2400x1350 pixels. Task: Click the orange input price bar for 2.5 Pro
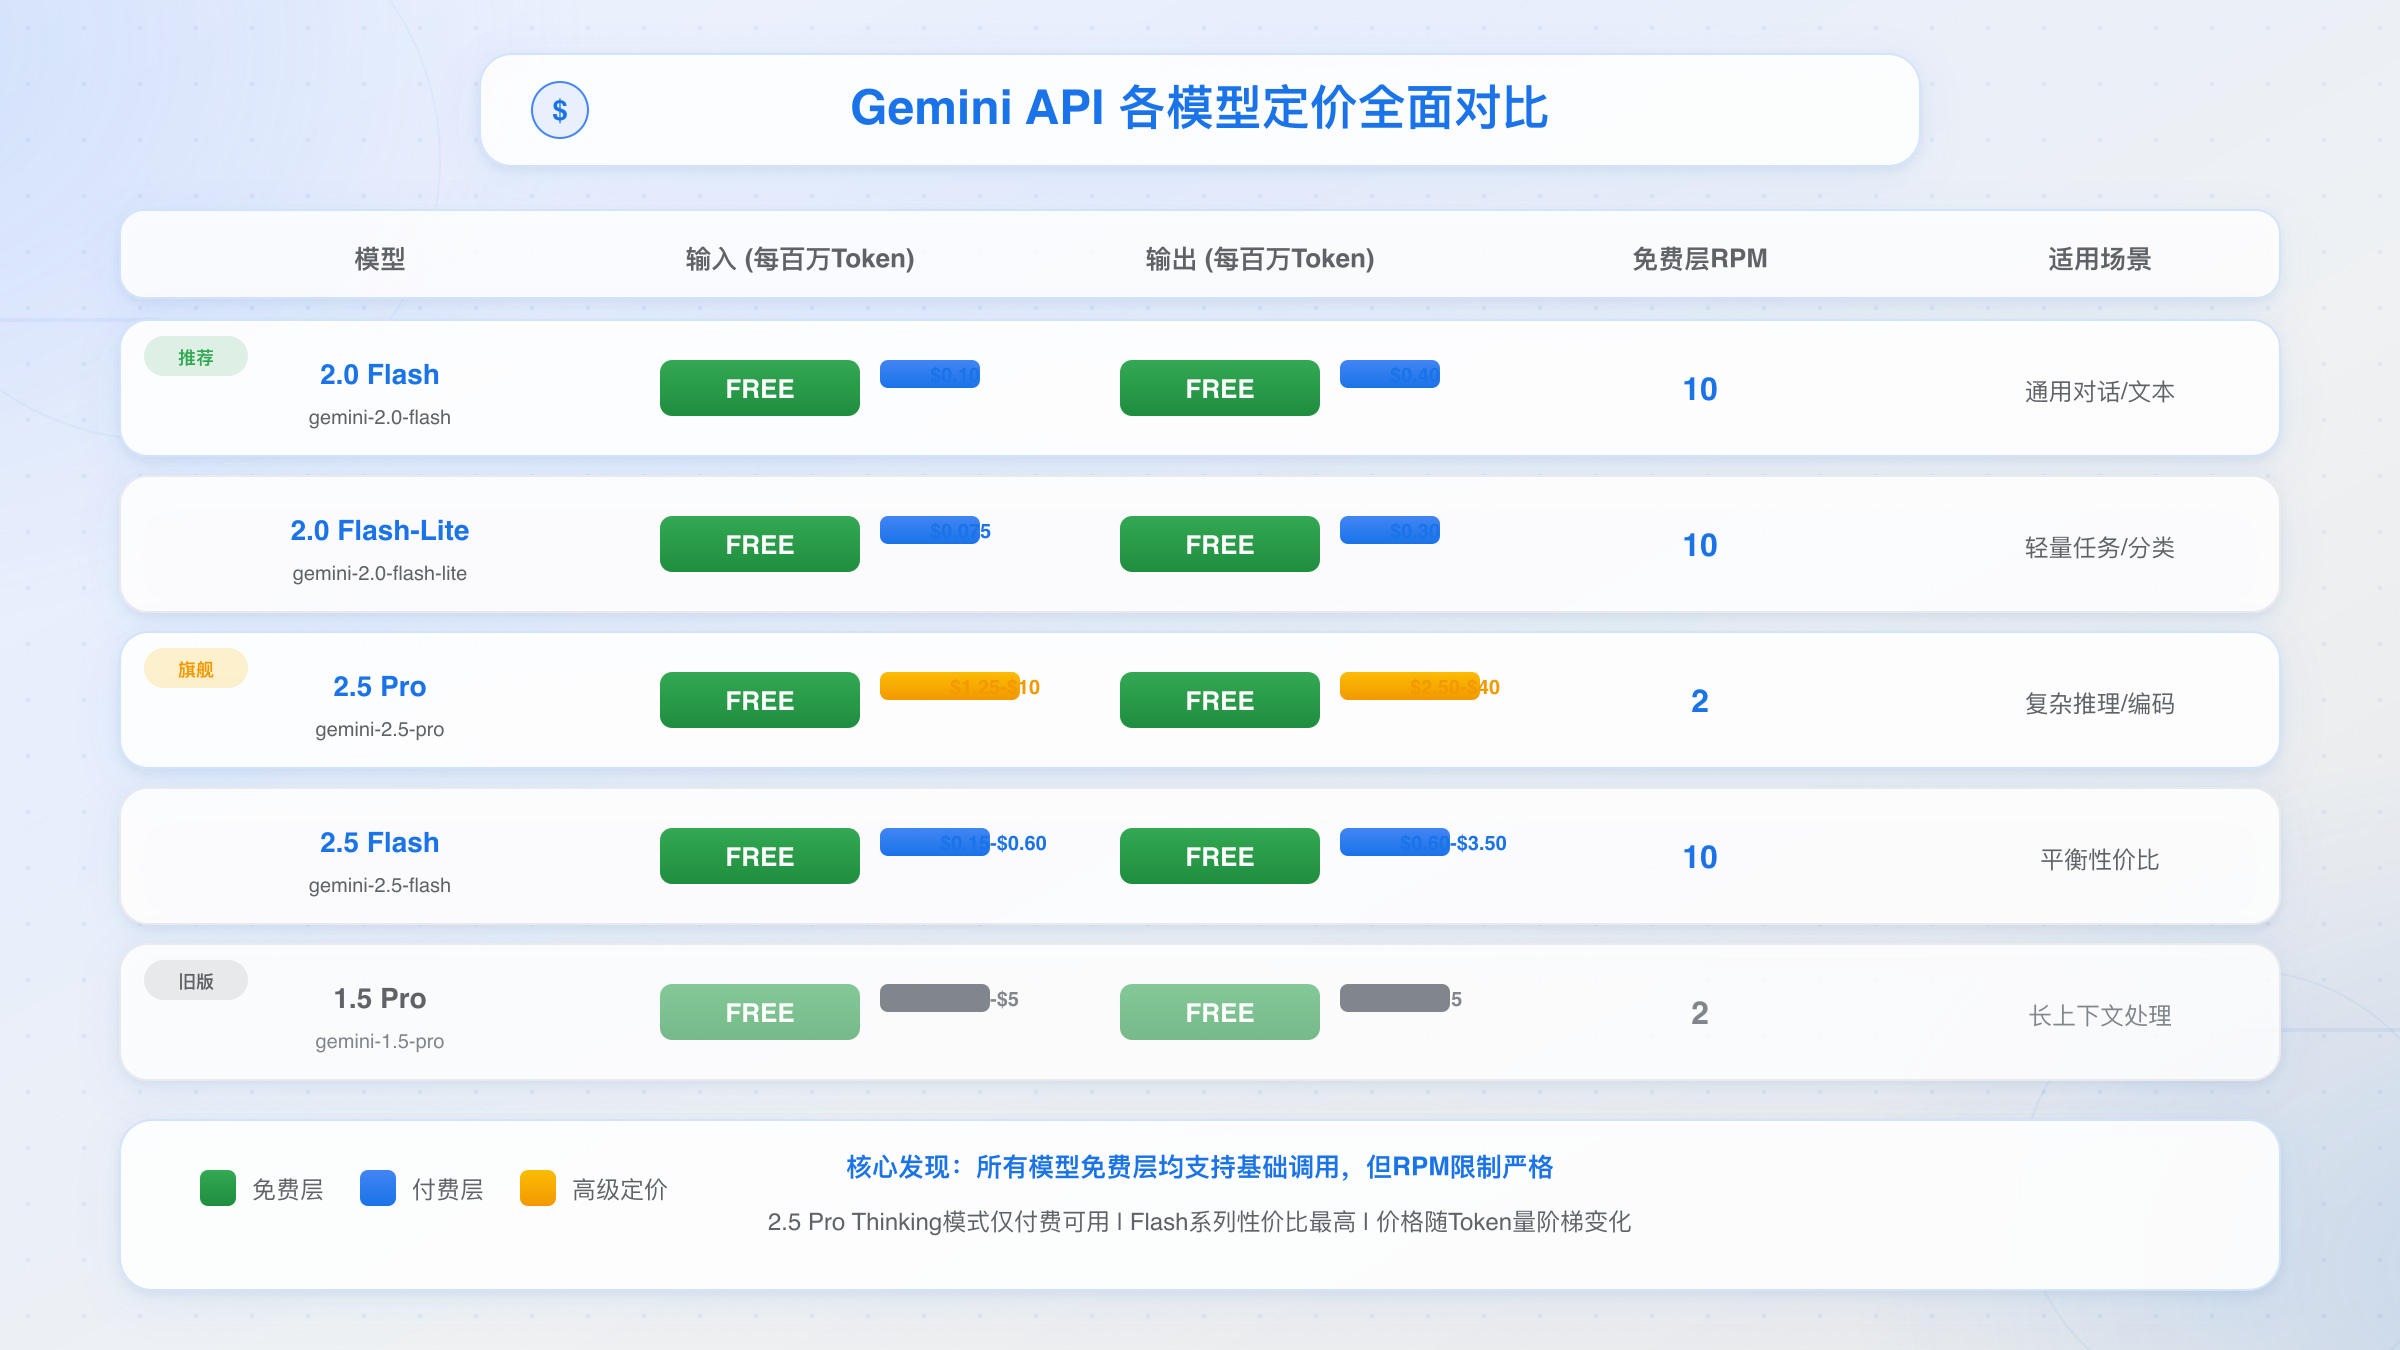pos(950,686)
